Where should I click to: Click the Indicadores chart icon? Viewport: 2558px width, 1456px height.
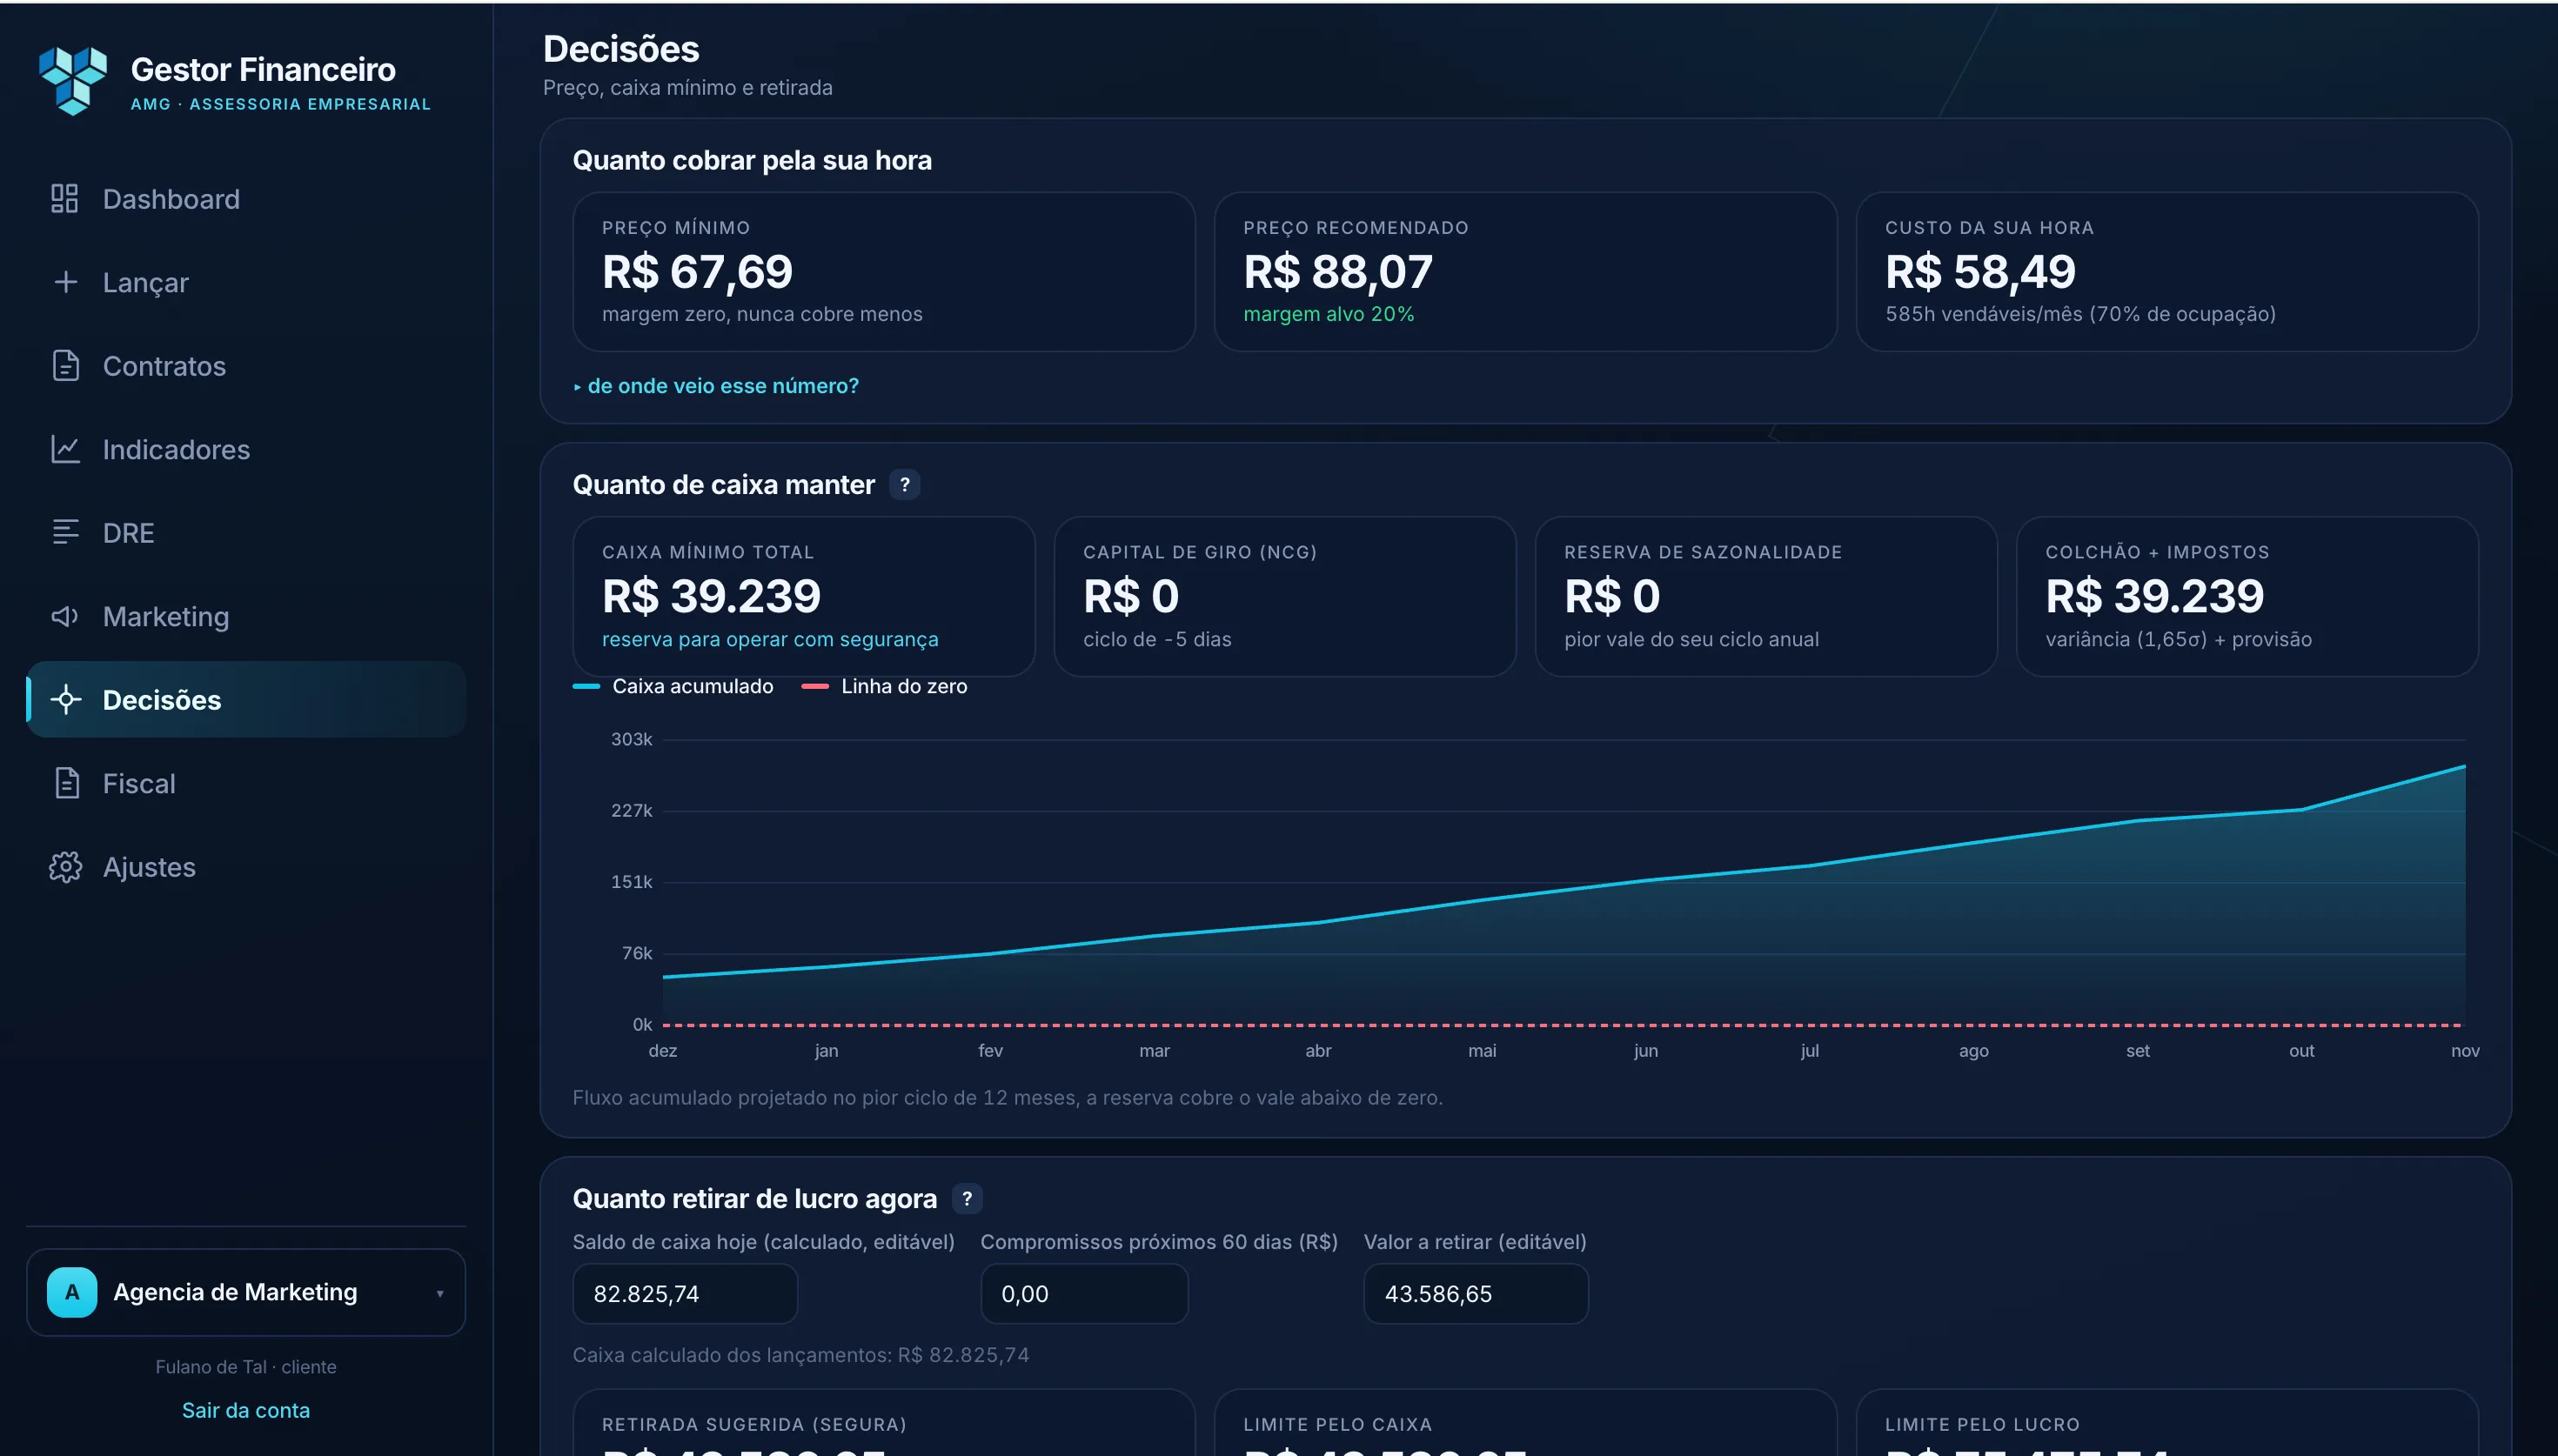coord(65,449)
